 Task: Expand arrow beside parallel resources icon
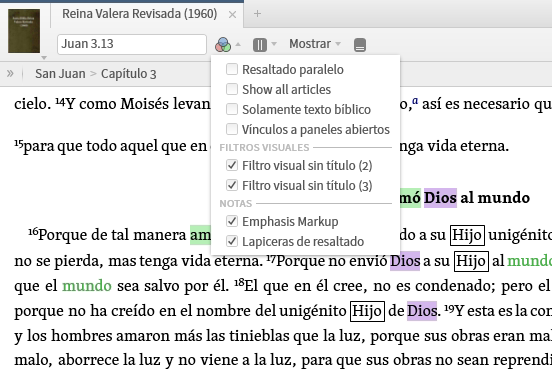coord(274,44)
